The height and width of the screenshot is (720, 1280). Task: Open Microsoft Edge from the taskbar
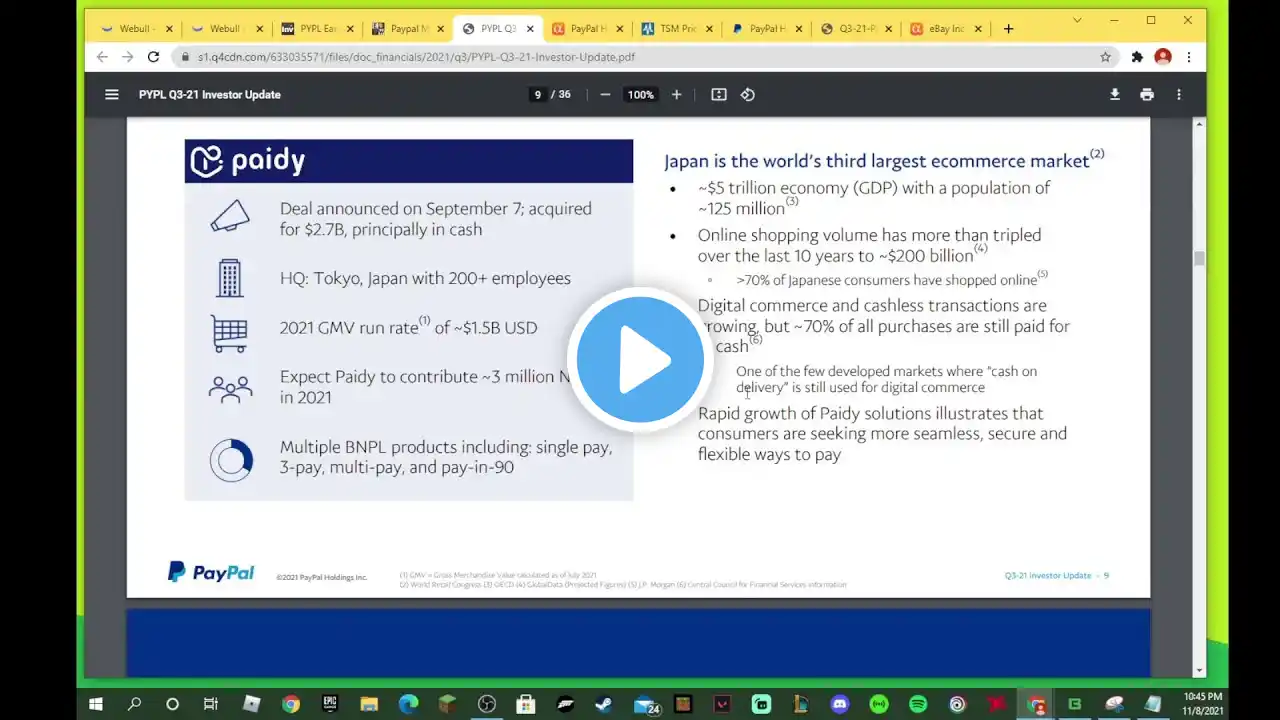[x=408, y=704]
